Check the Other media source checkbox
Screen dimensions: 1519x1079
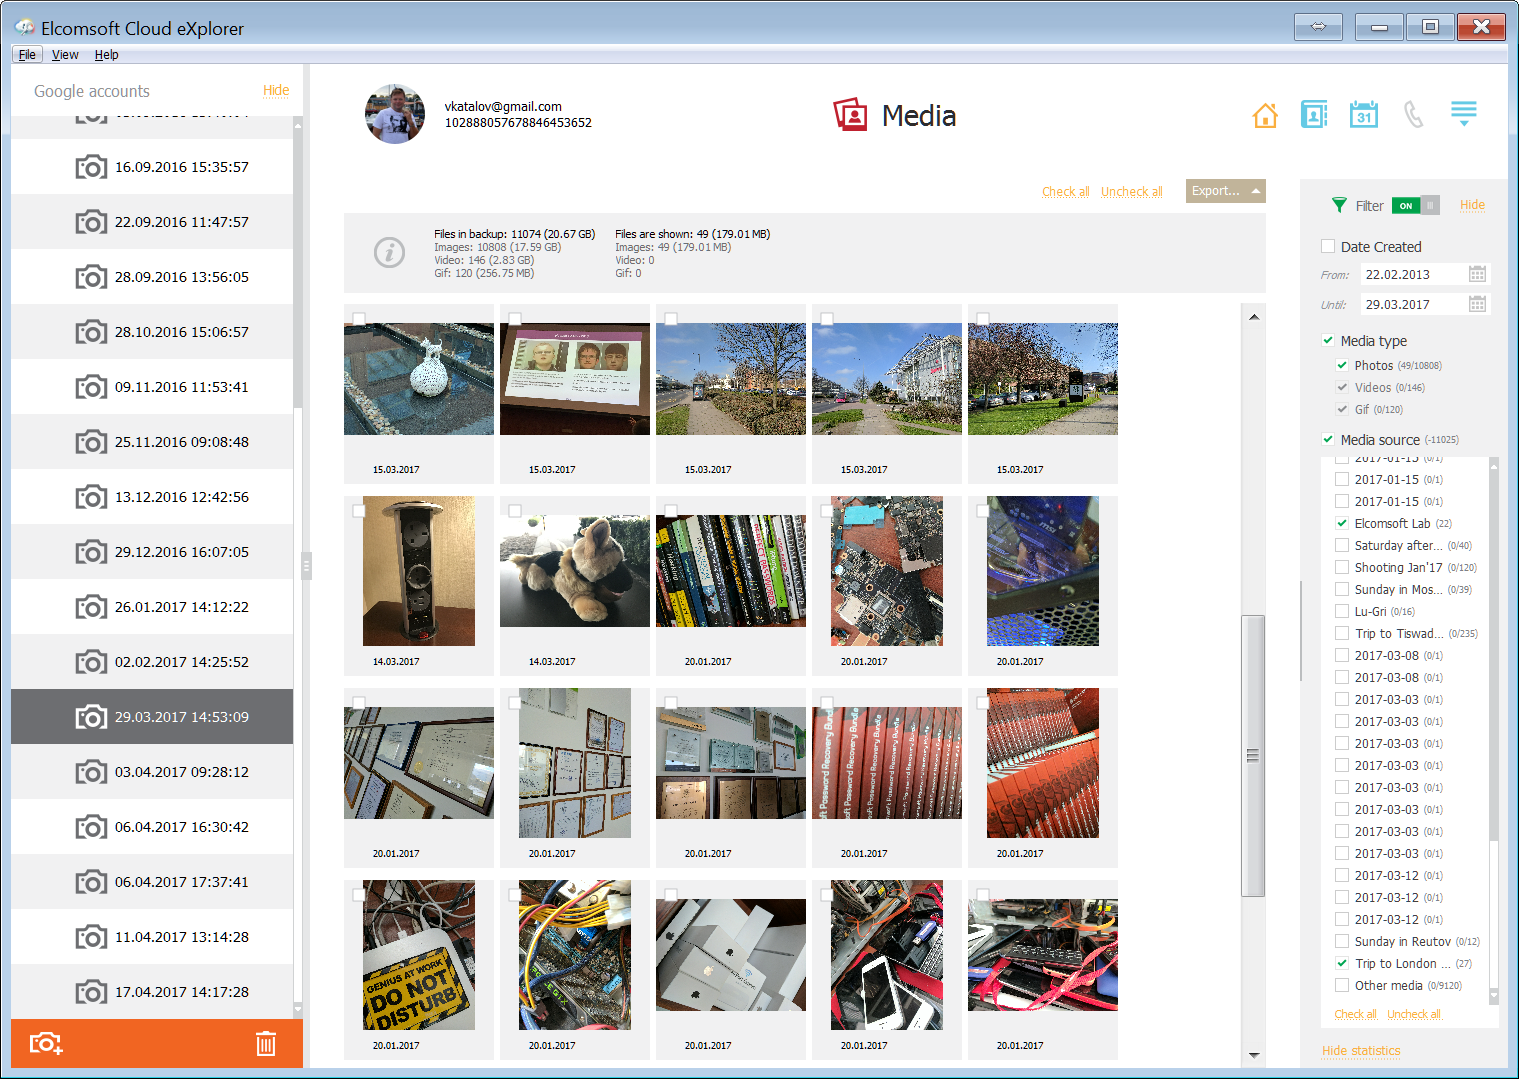[1341, 985]
